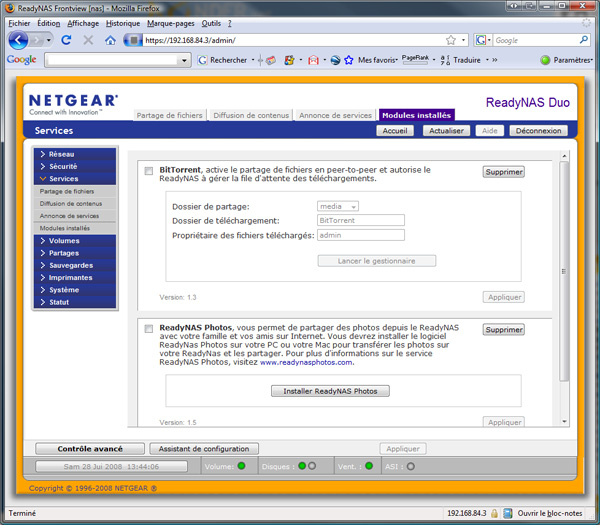Open the address bar URL history dropdown

point(463,40)
